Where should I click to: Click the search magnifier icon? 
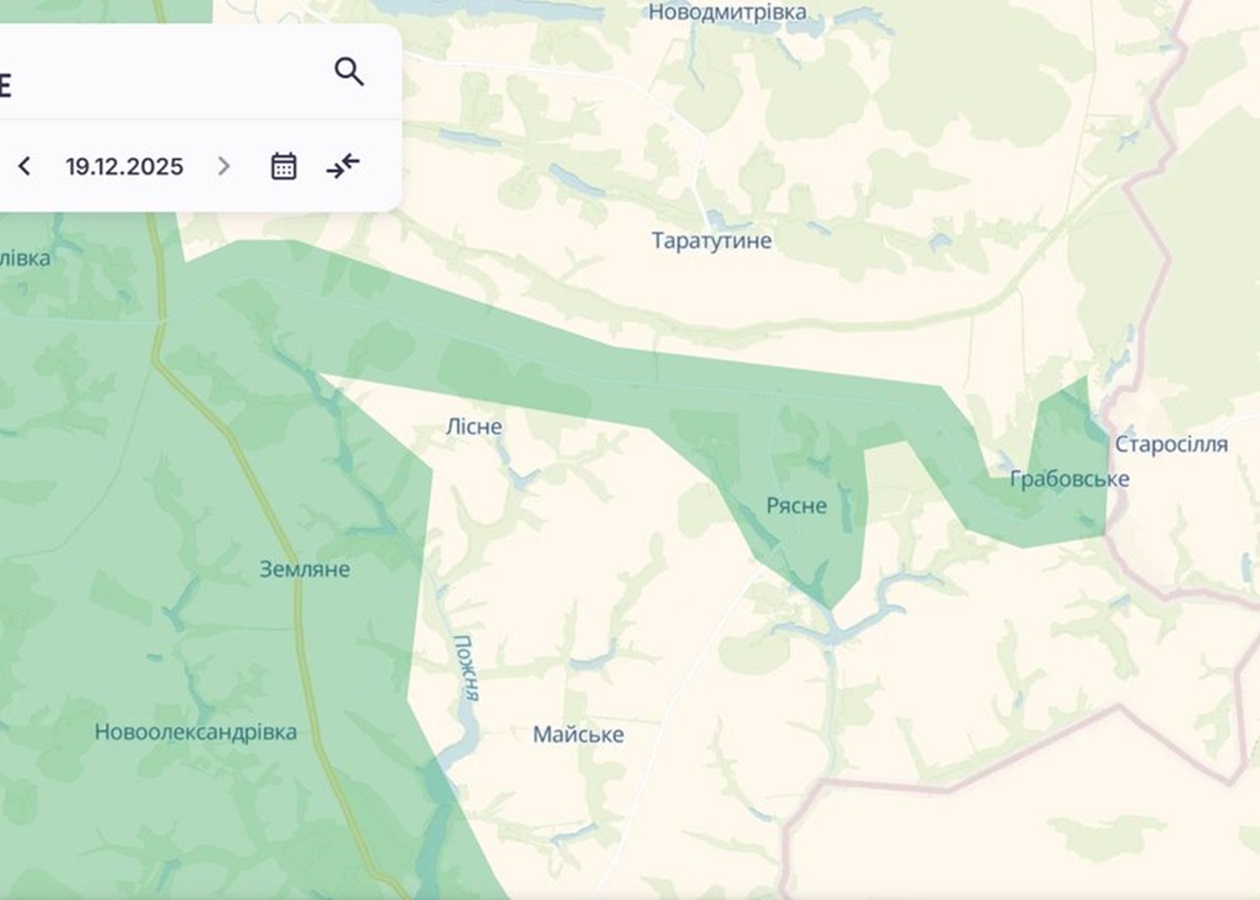point(349,72)
